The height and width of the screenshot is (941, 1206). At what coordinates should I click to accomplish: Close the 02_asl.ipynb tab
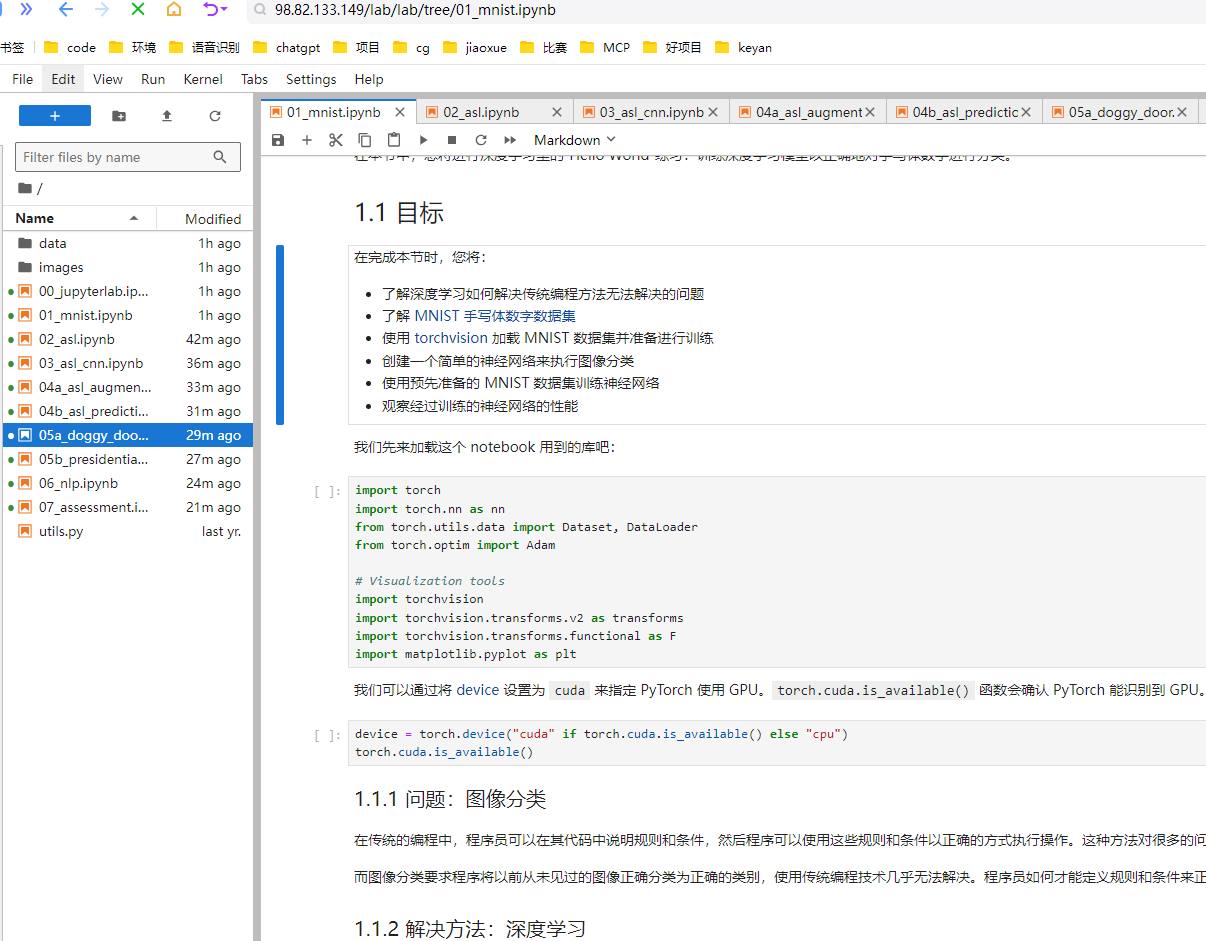pyautogui.click(x=557, y=112)
